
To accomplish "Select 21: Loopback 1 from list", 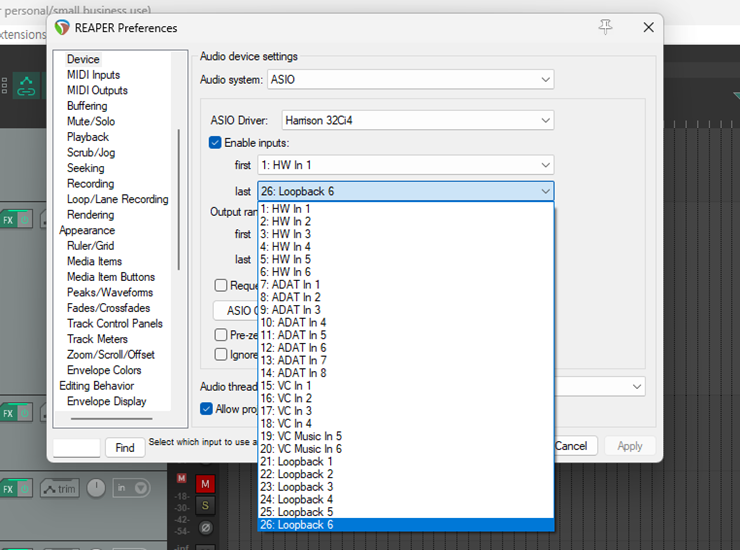I will click(406, 461).
